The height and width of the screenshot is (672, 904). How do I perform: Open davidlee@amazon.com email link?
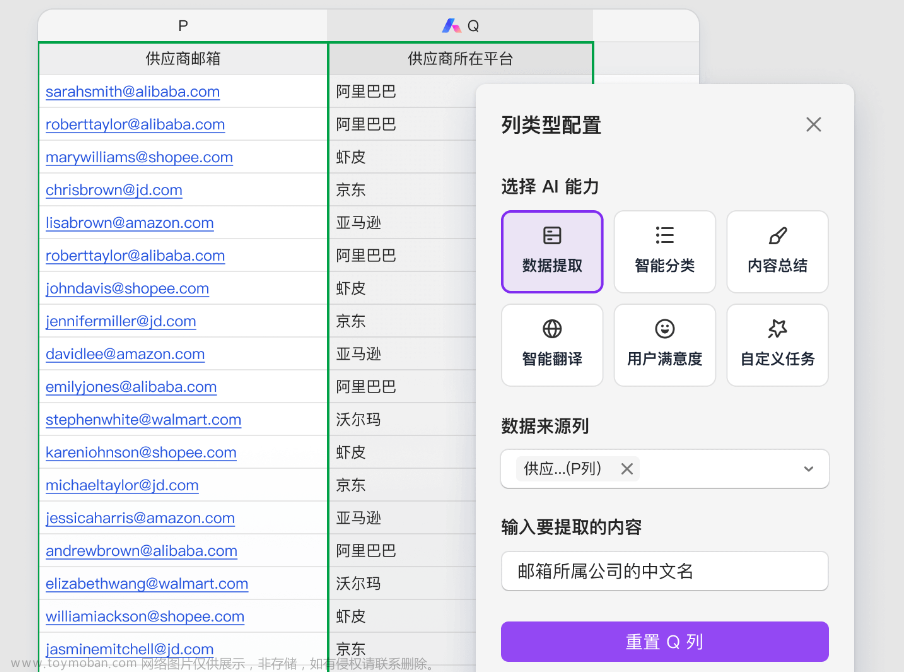pyautogui.click(x=125, y=354)
